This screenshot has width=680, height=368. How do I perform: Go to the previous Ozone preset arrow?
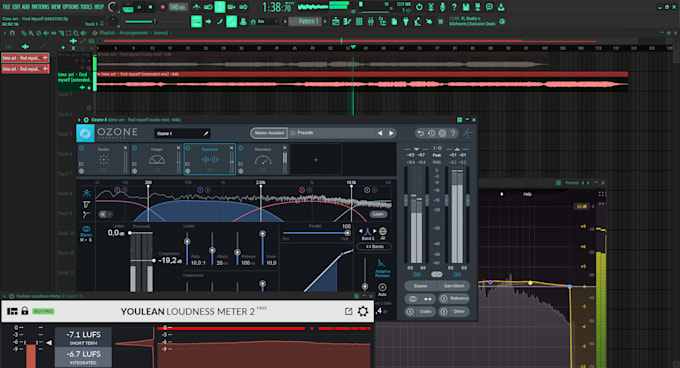tap(380, 133)
